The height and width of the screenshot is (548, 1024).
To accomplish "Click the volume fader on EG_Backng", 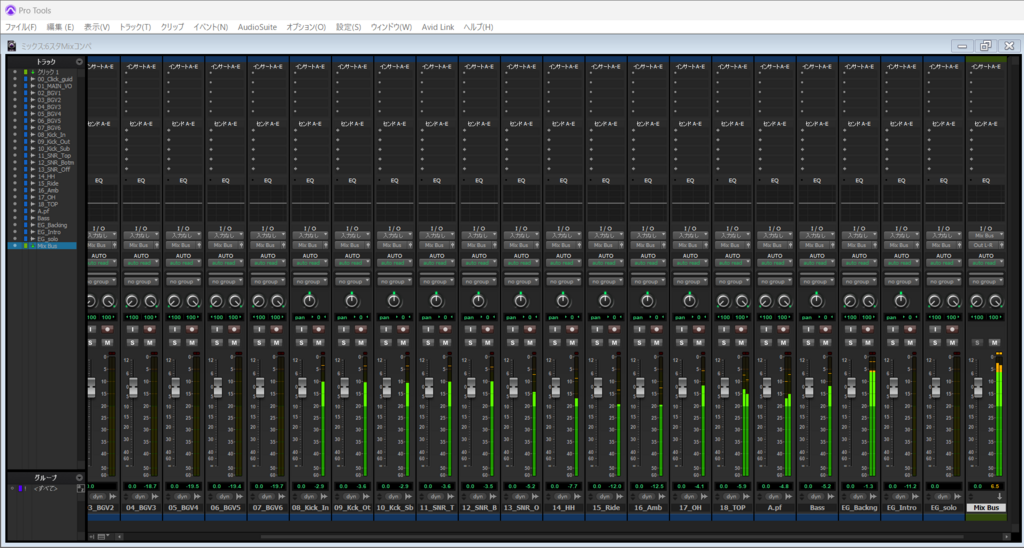I will [x=850, y=388].
